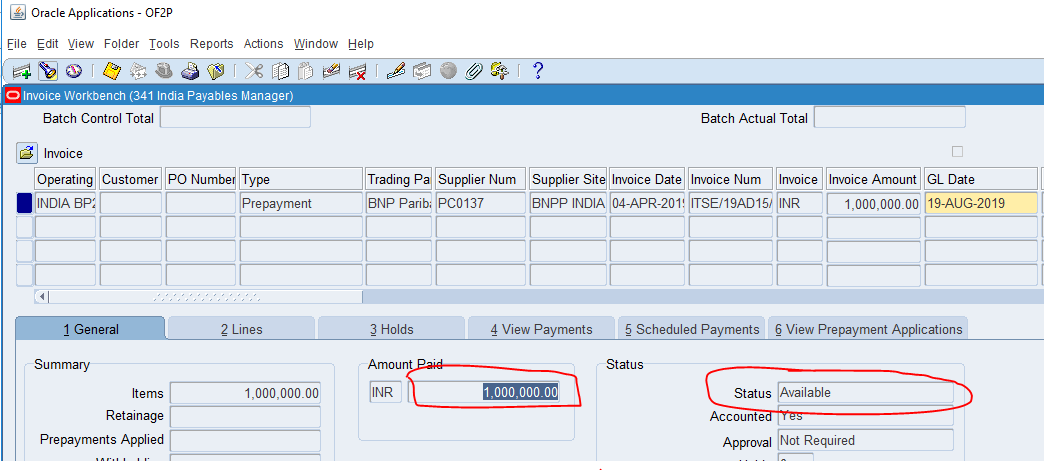Screen dimensions: 1044x470
Task: Open the Tools menu
Action: 164,44
